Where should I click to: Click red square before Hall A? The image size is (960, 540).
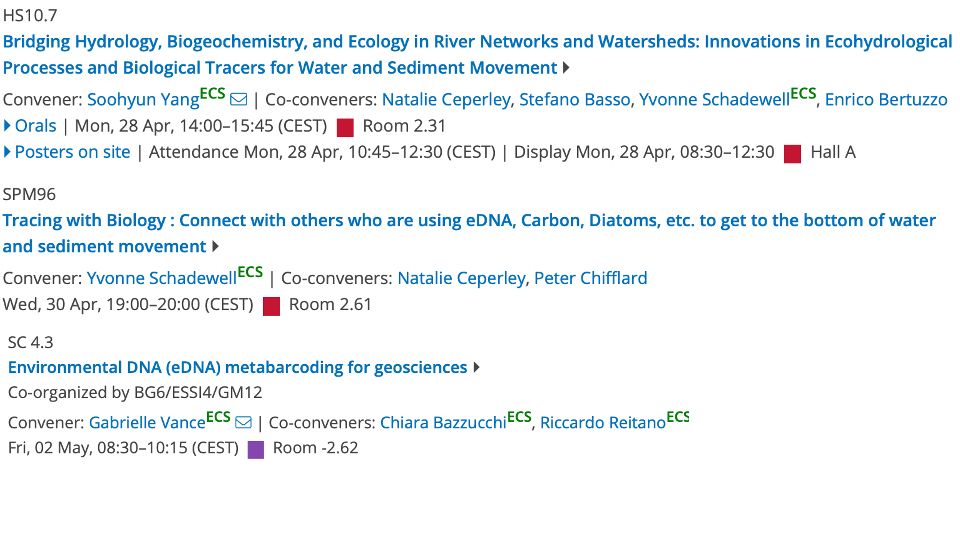click(792, 154)
